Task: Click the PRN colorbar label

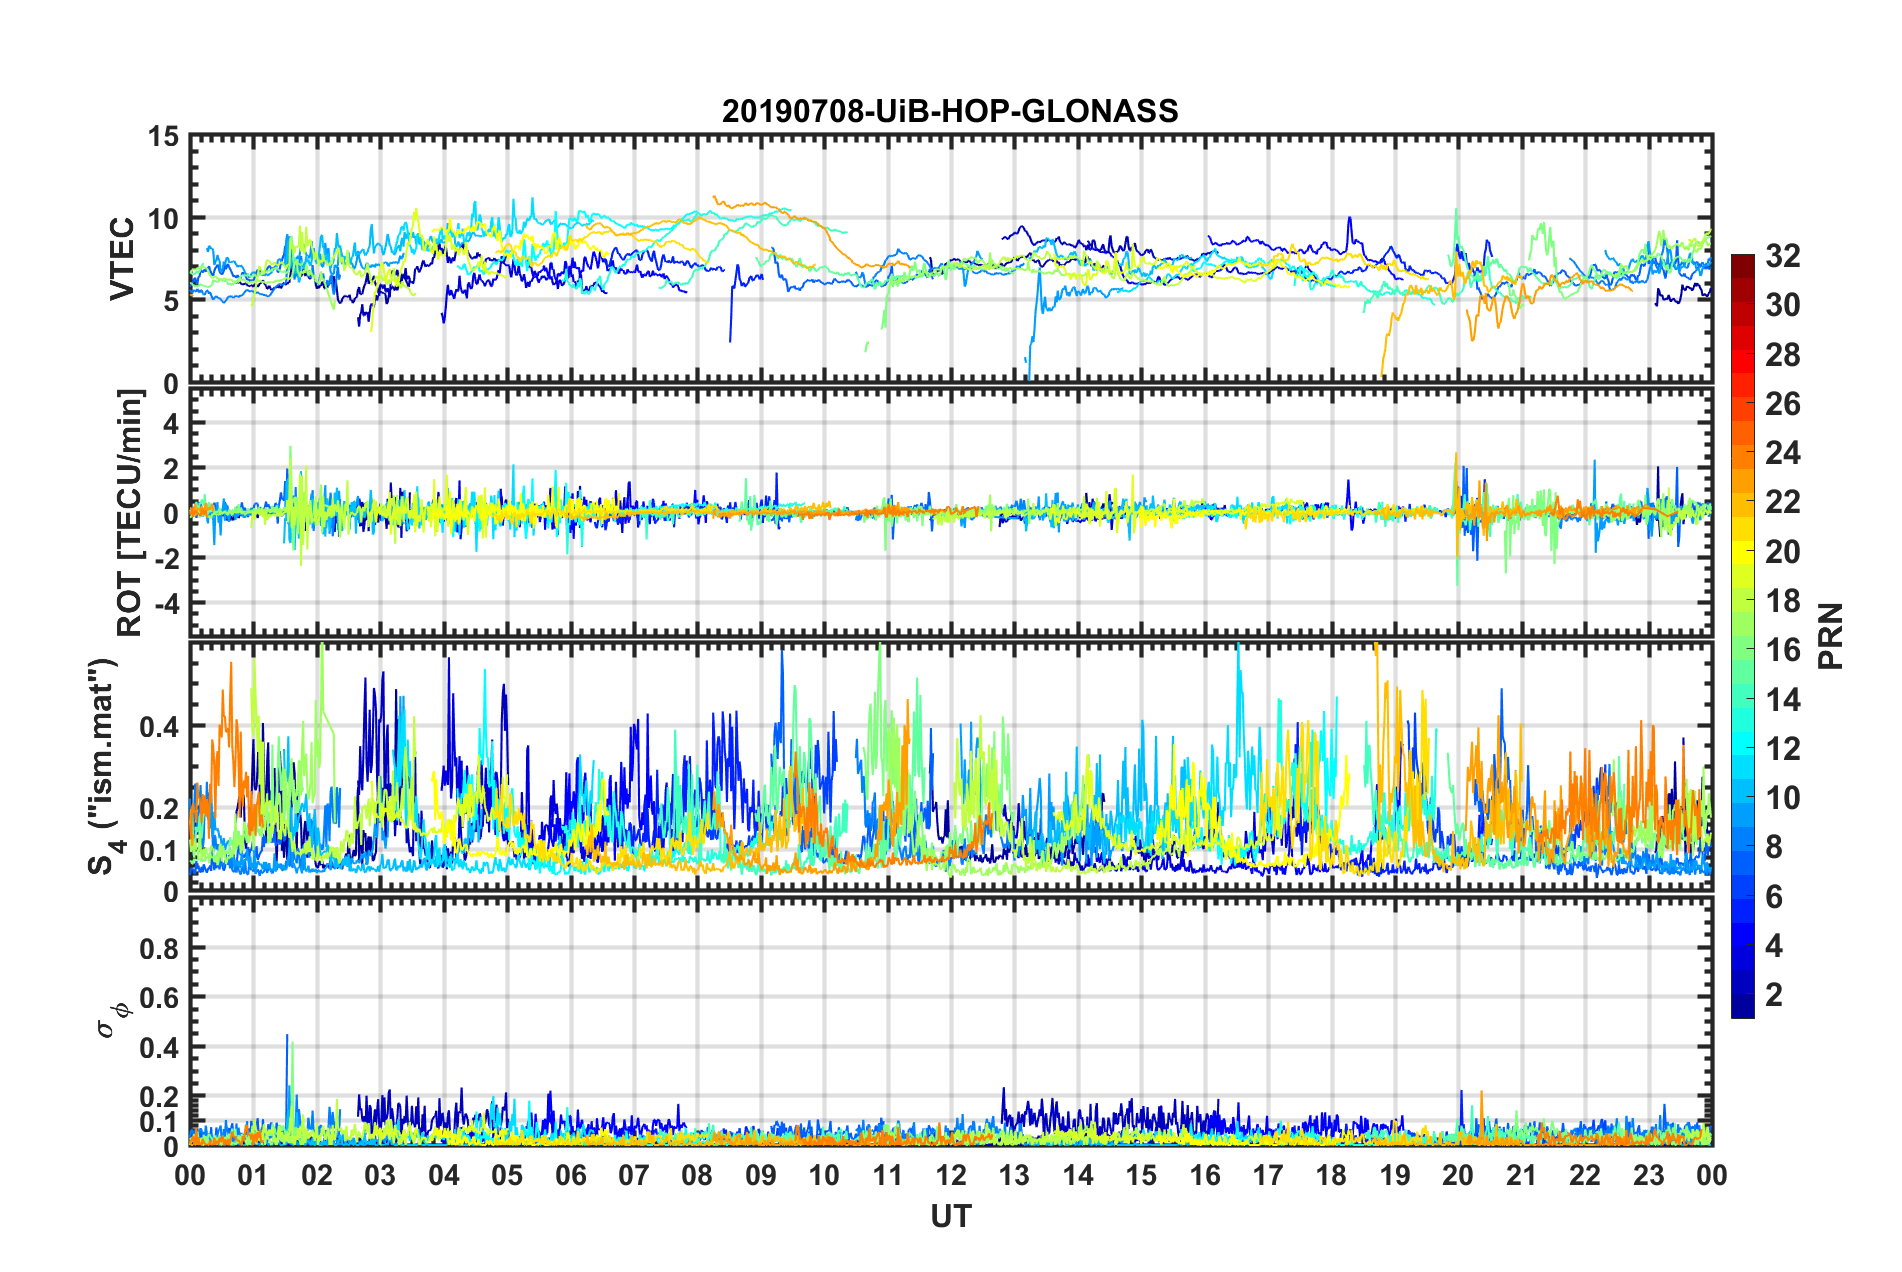Action: [x=1831, y=636]
